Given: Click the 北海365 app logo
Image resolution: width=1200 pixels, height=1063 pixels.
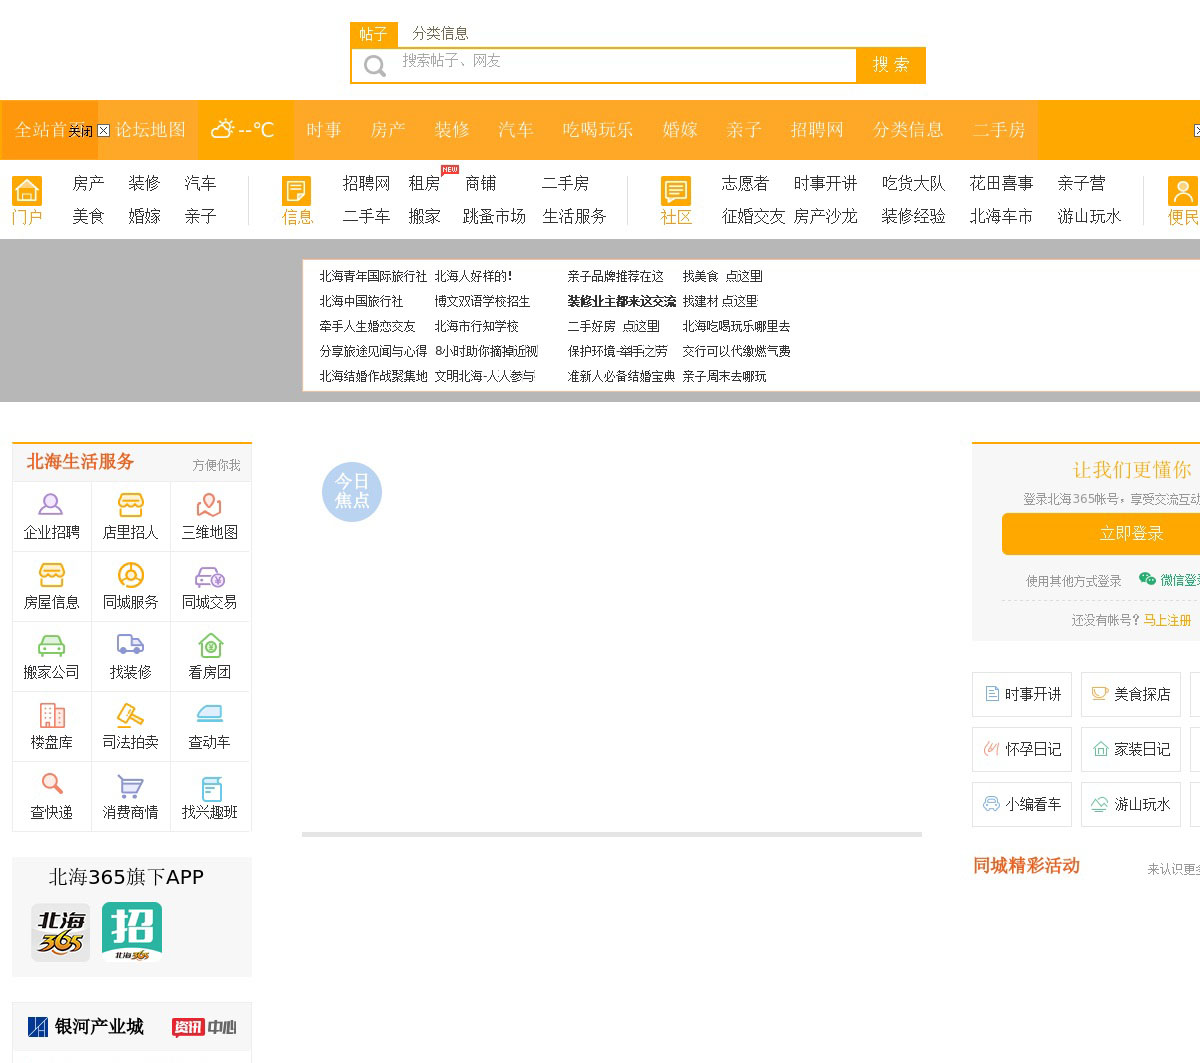Looking at the screenshot, I should 61,932.
